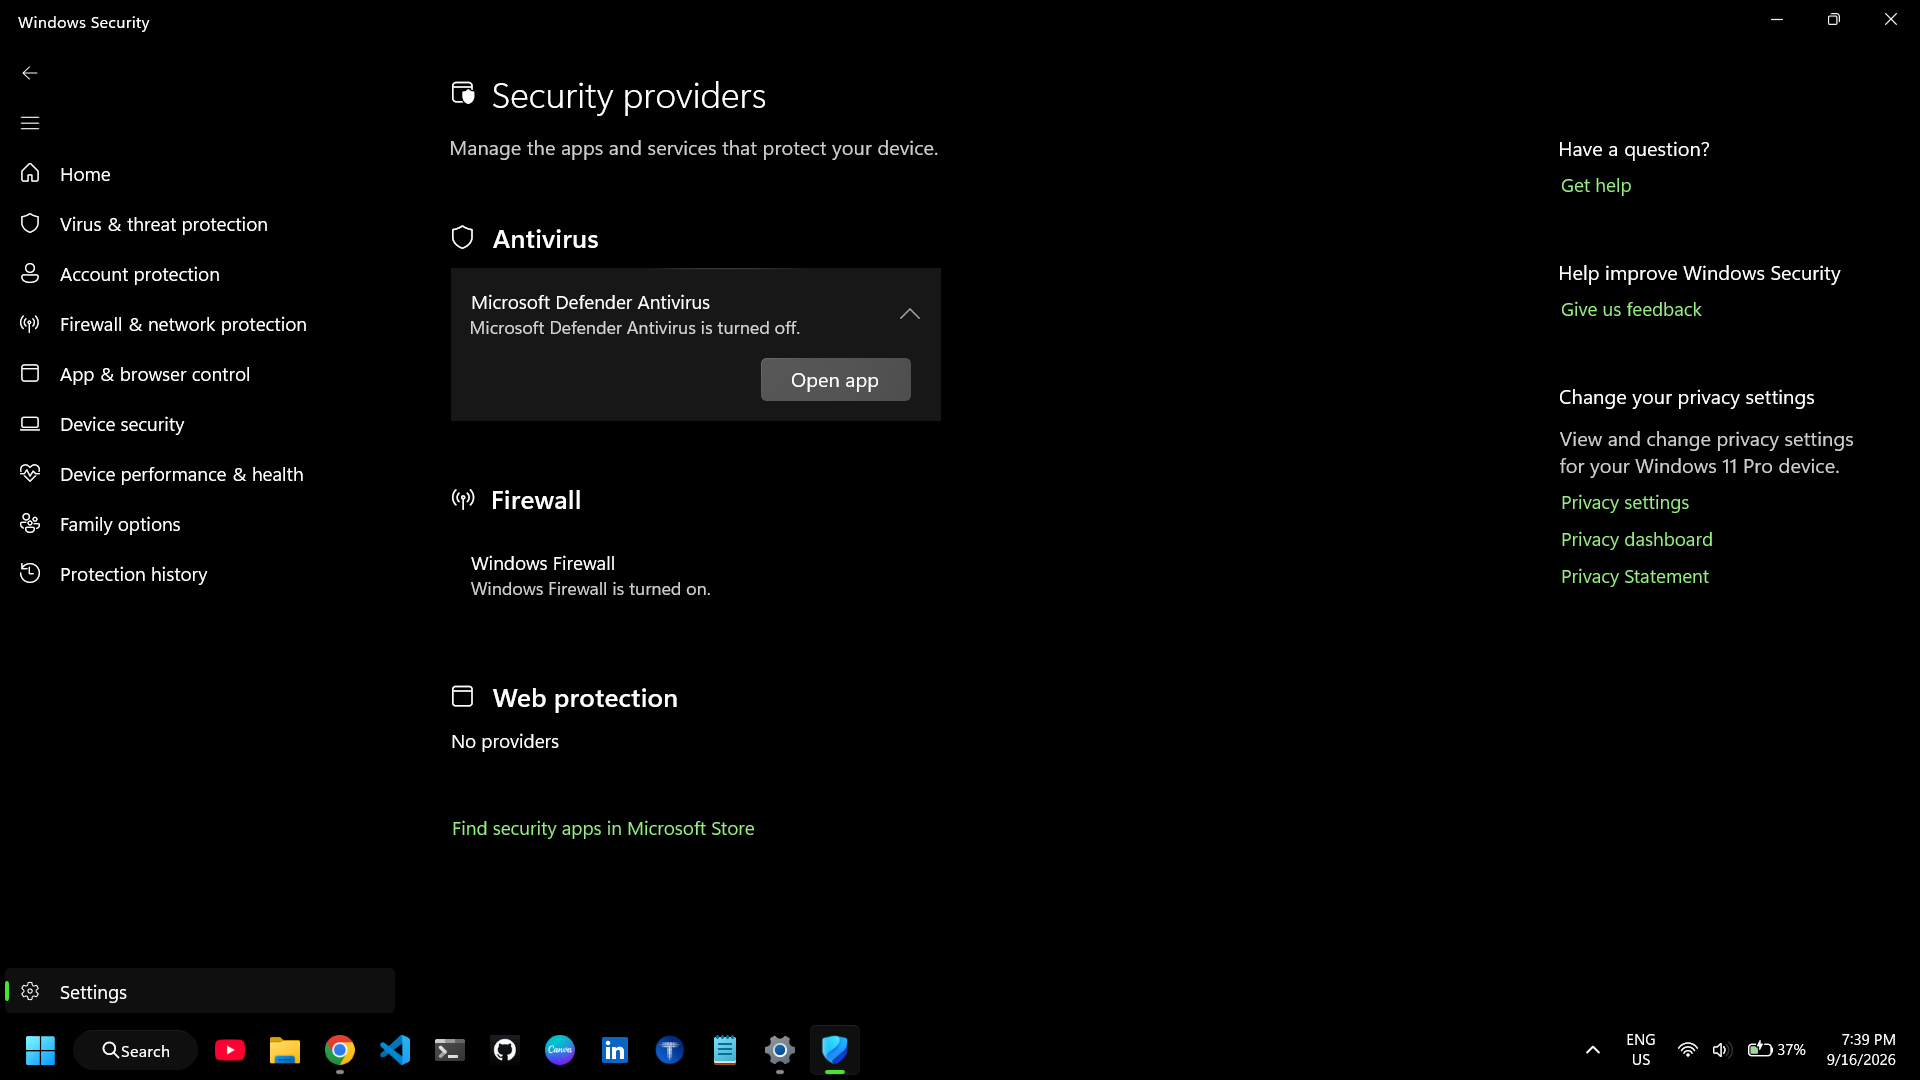Image resolution: width=1920 pixels, height=1080 pixels.
Task: Click the Device security laptop icon
Action: (30, 423)
